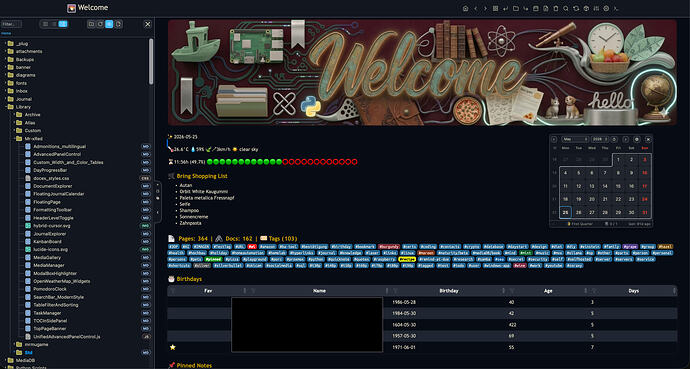Open lucide-icons.svg file
This screenshot has width=690, height=369.
pos(50,249)
